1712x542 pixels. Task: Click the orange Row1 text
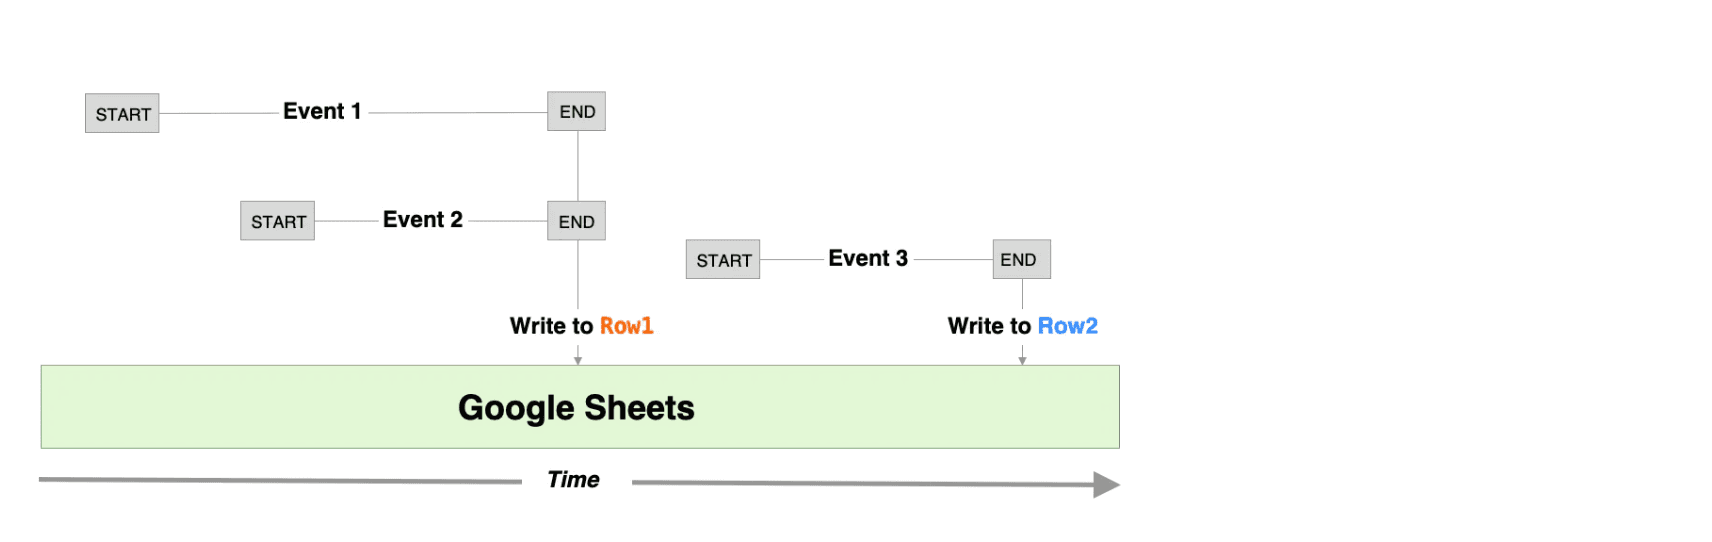coord(626,326)
